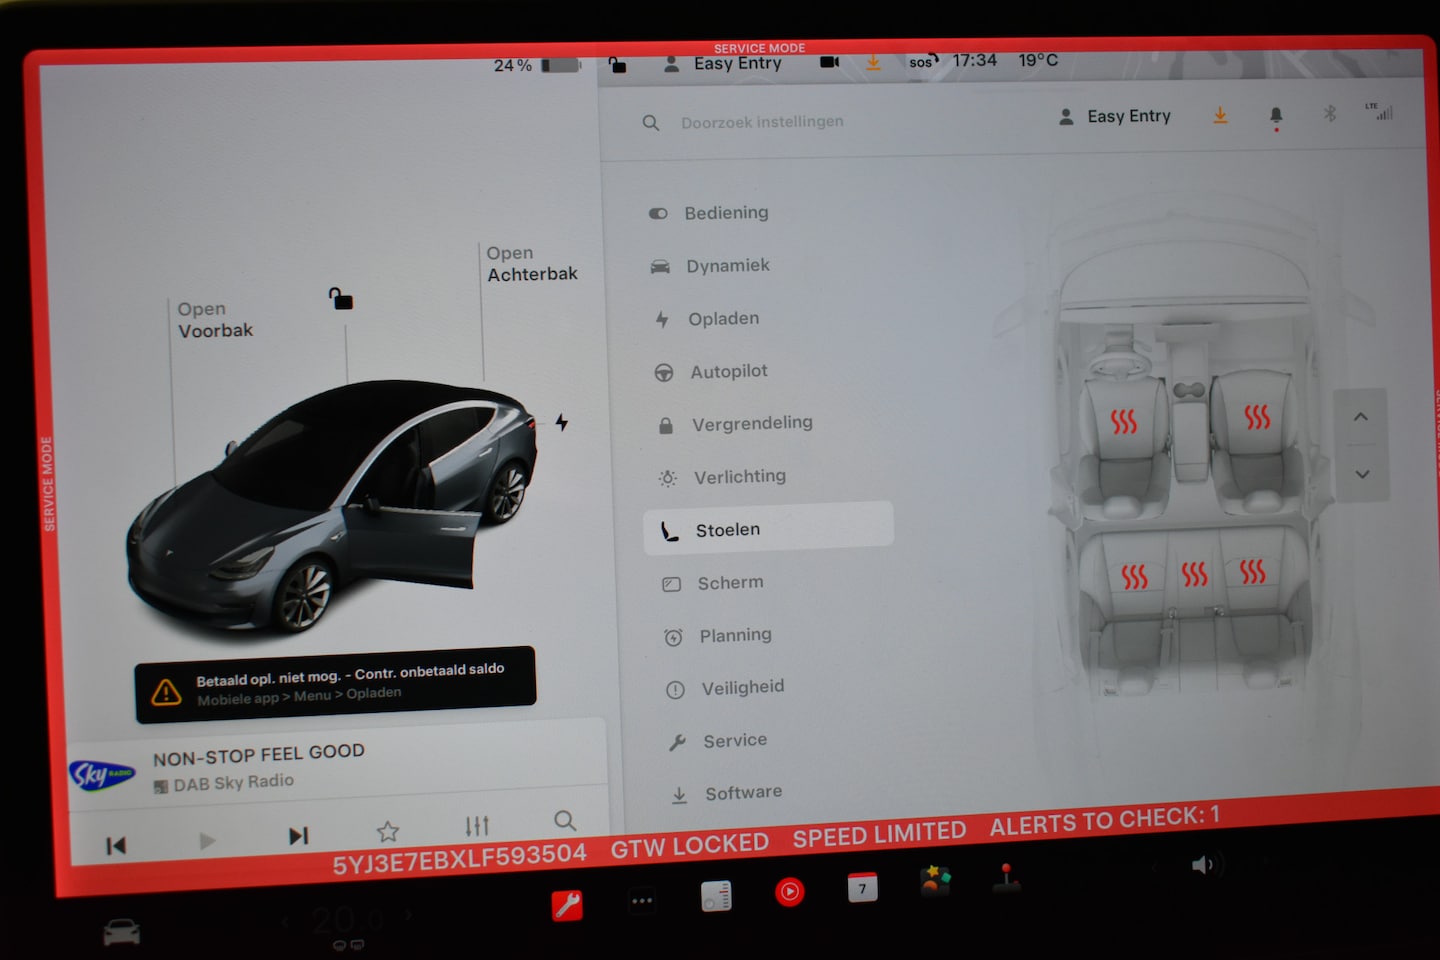Open the radio app icon in dock
Image resolution: width=1440 pixels, height=960 pixels.
[x=716, y=896]
